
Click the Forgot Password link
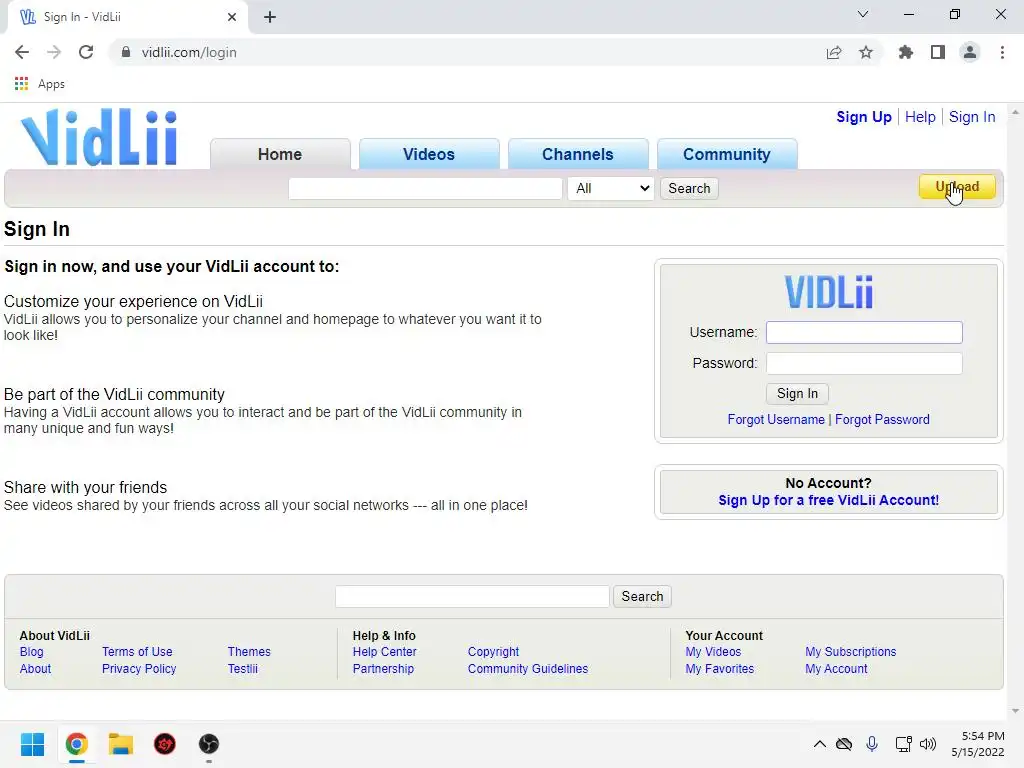pos(882,419)
